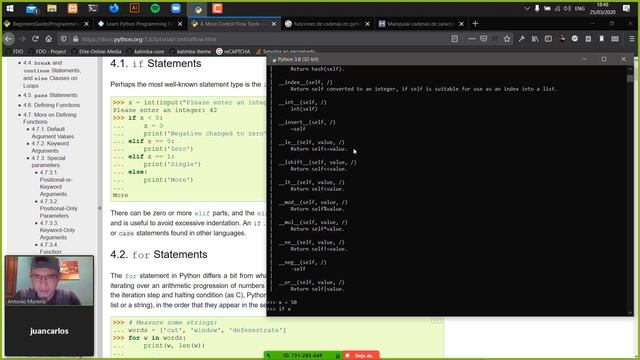
Task: Open page actions three-dots menu
Action: [x=472, y=39]
